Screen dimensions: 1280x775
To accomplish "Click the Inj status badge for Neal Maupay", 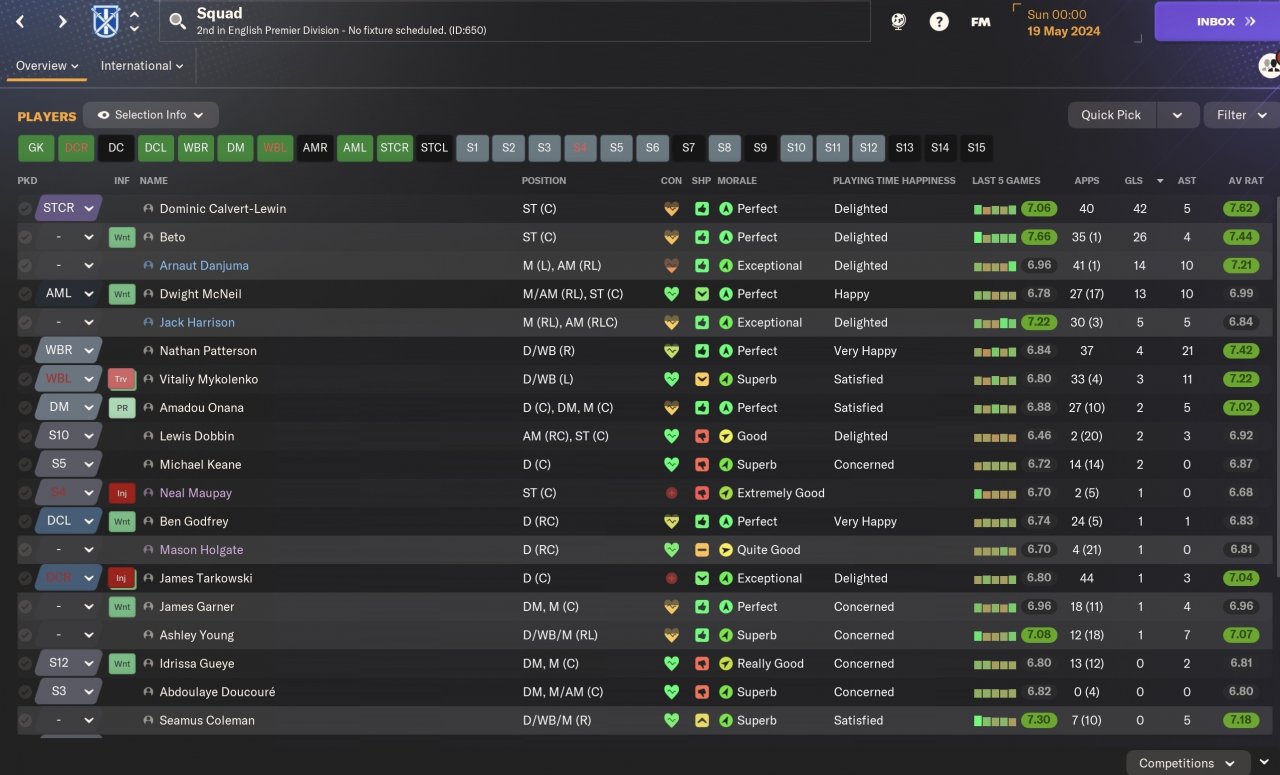I will click(122, 493).
